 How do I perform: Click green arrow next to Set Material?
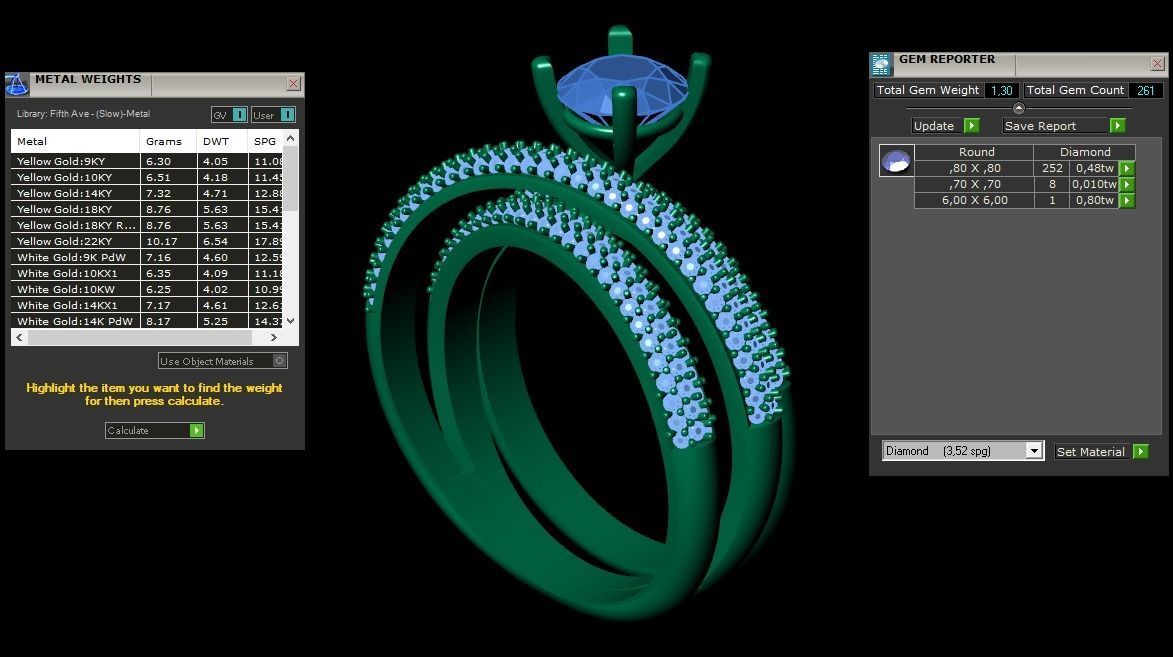(x=1141, y=451)
